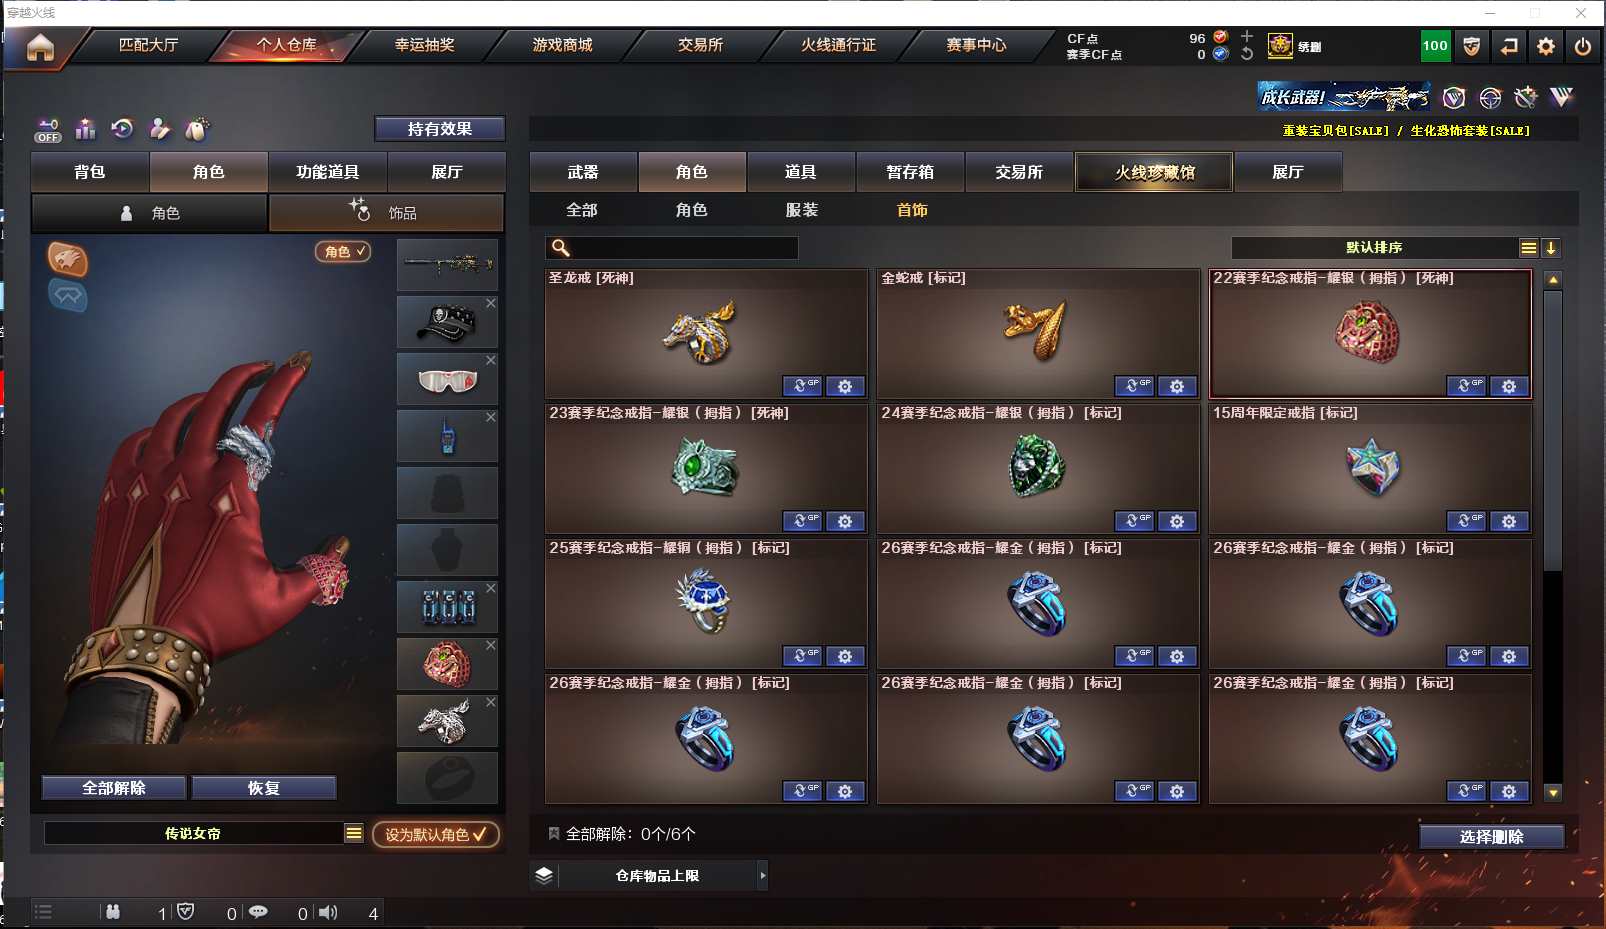Toggle the OFF switch icon
Image resolution: width=1606 pixels, height=929 pixels.
(48, 130)
